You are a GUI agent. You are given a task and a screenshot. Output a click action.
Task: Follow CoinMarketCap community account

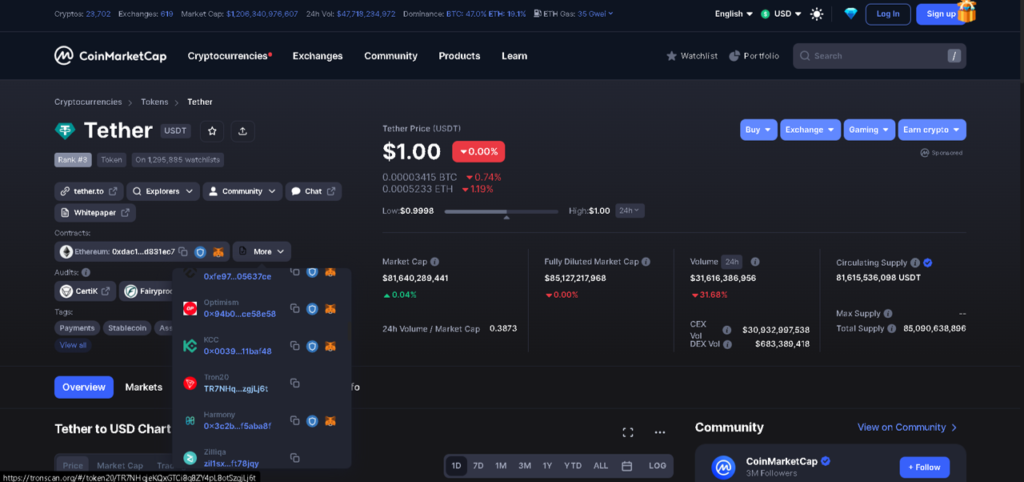(x=925, y=468)
